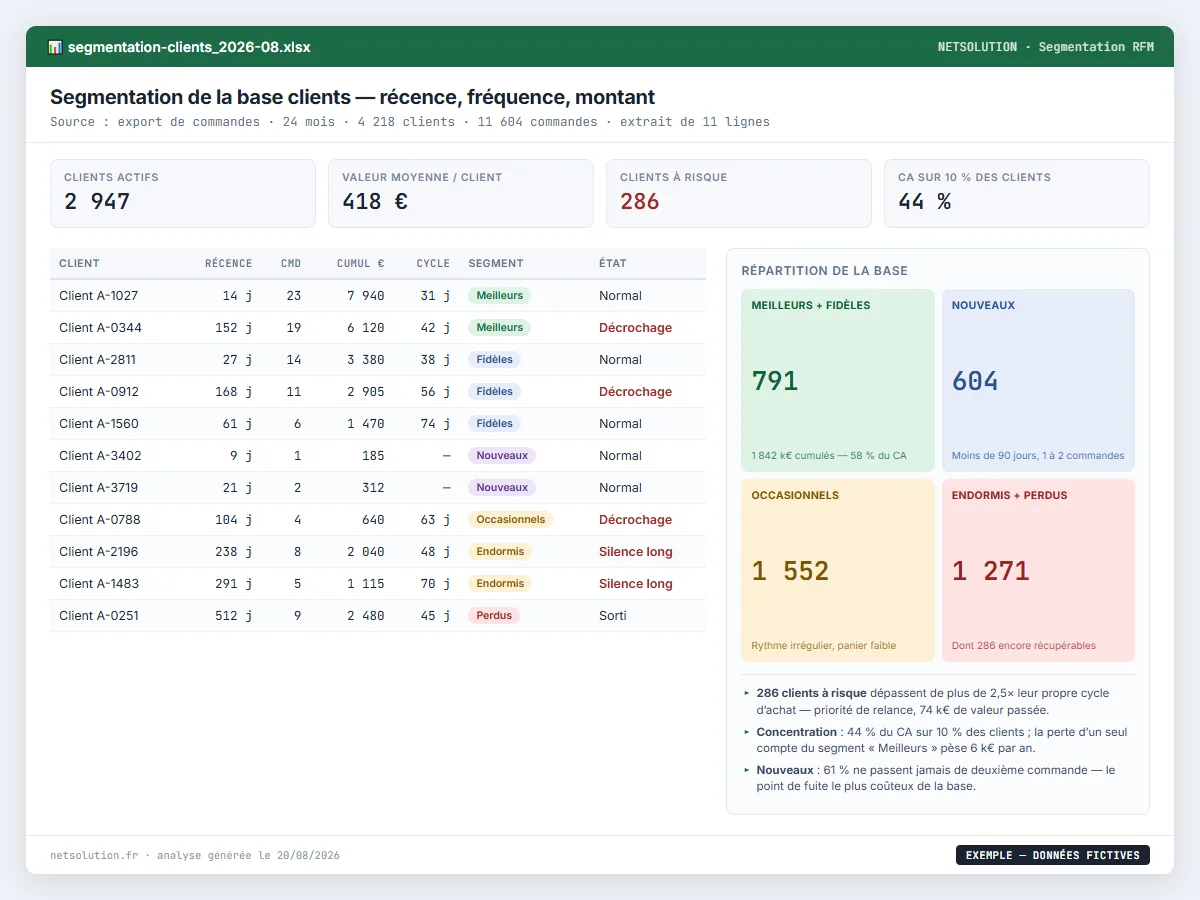
Task: Click the Répartition de la base heading
Action: pyautogui.click(x=825, y=271)
